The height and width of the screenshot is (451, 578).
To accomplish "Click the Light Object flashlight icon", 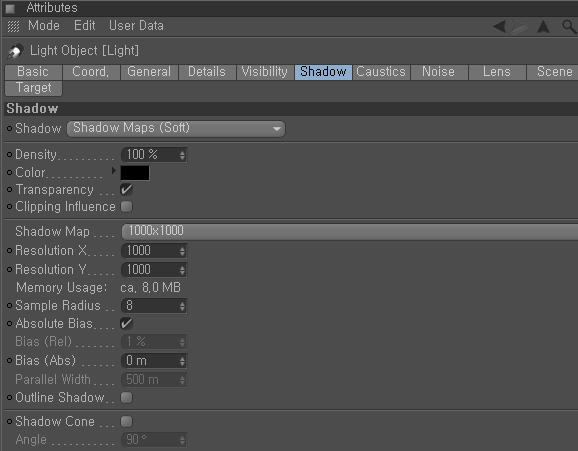I will pyautogui.click(x=15, y=51).
